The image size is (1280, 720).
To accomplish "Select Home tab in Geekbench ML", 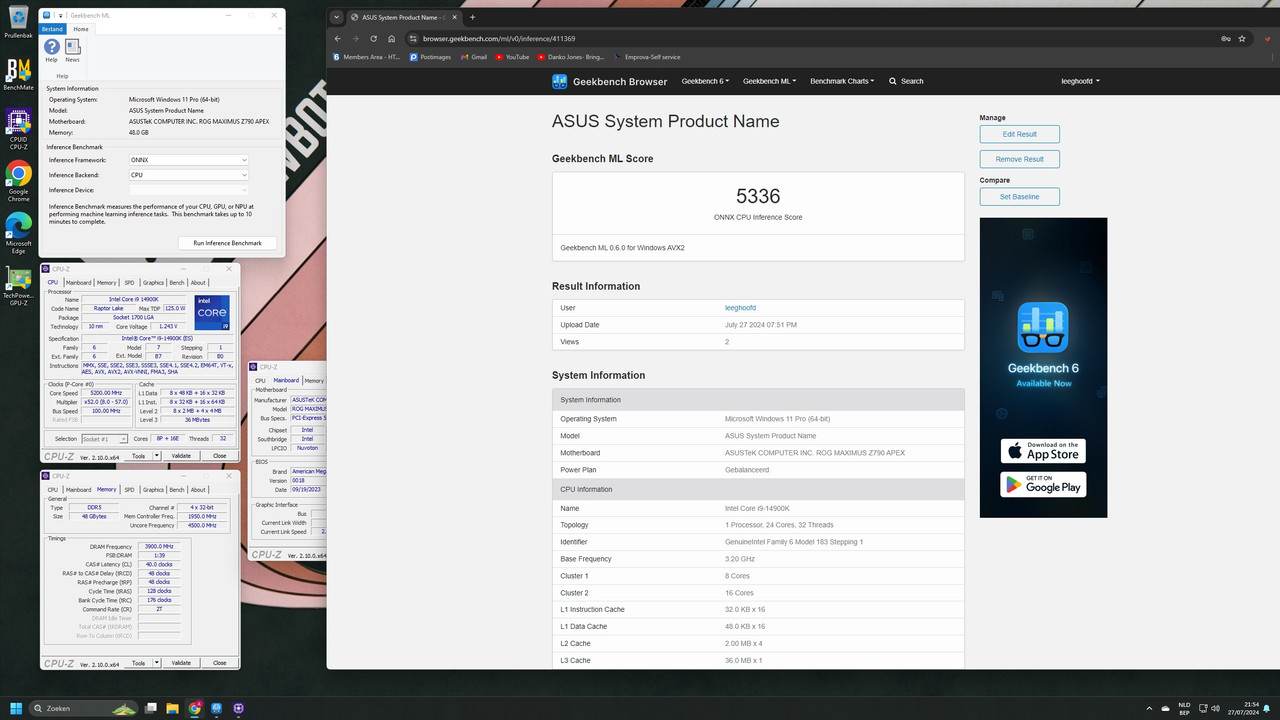I will pos(81,29).
